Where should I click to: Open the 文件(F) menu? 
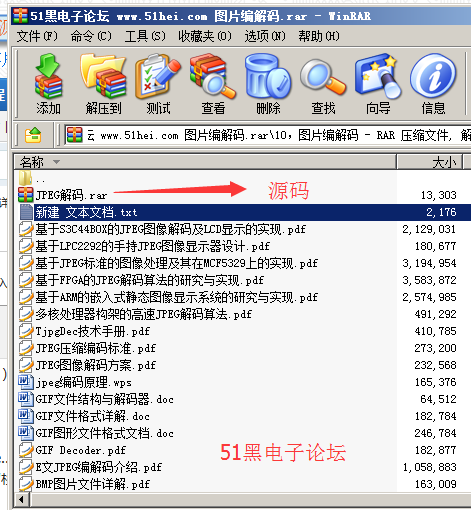(x=37, y=36)
